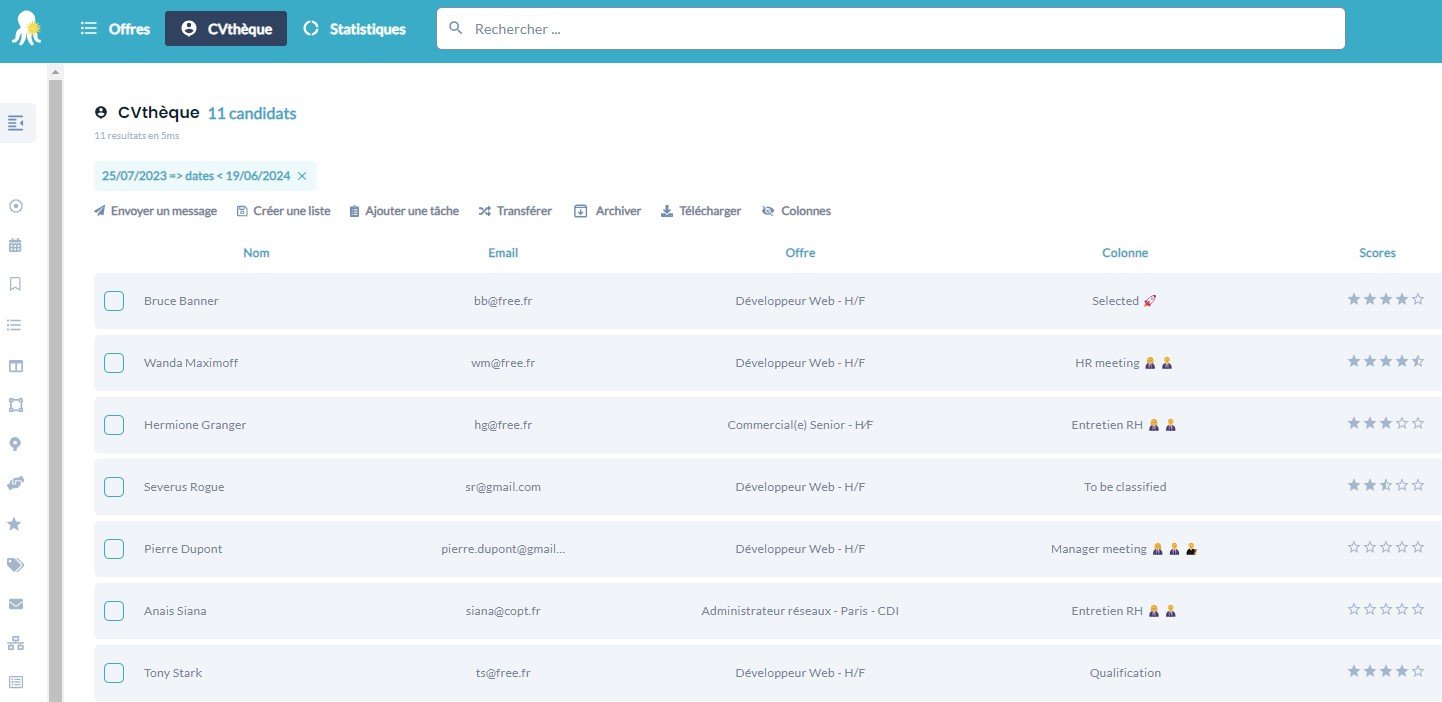Tick the checkbox for Wanda Maximoff

(114, 363)
